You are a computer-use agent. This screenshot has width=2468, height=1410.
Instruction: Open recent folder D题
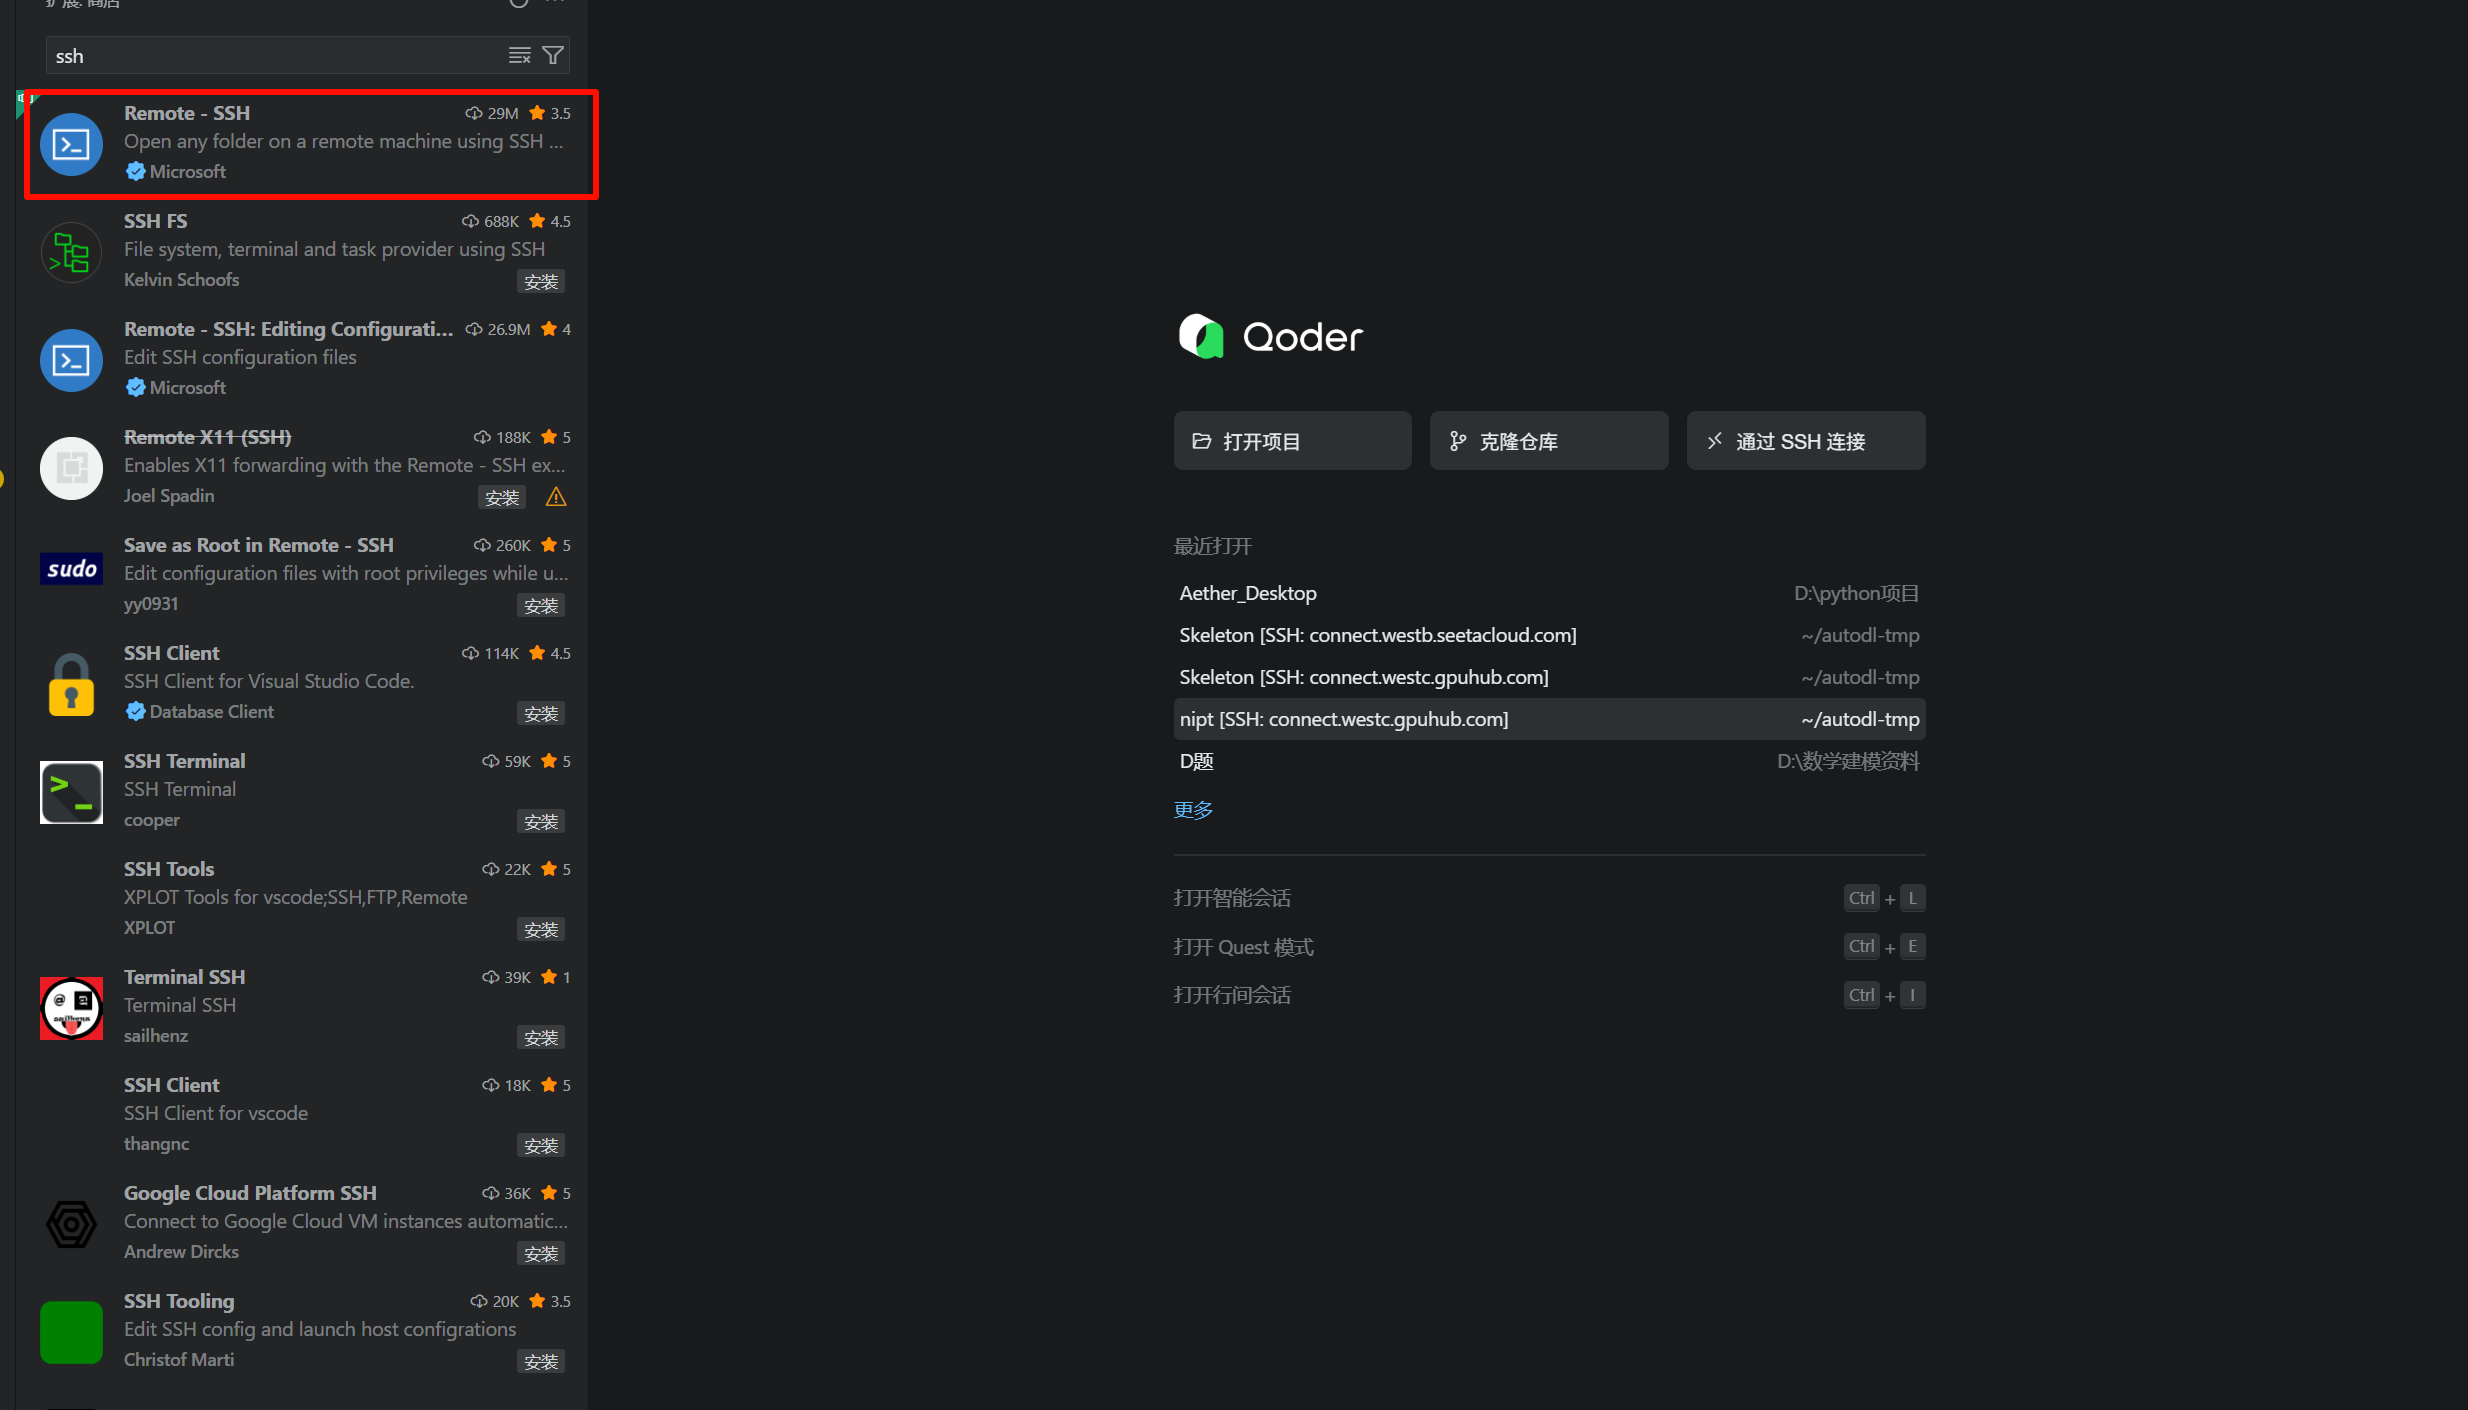point(1549,761)
